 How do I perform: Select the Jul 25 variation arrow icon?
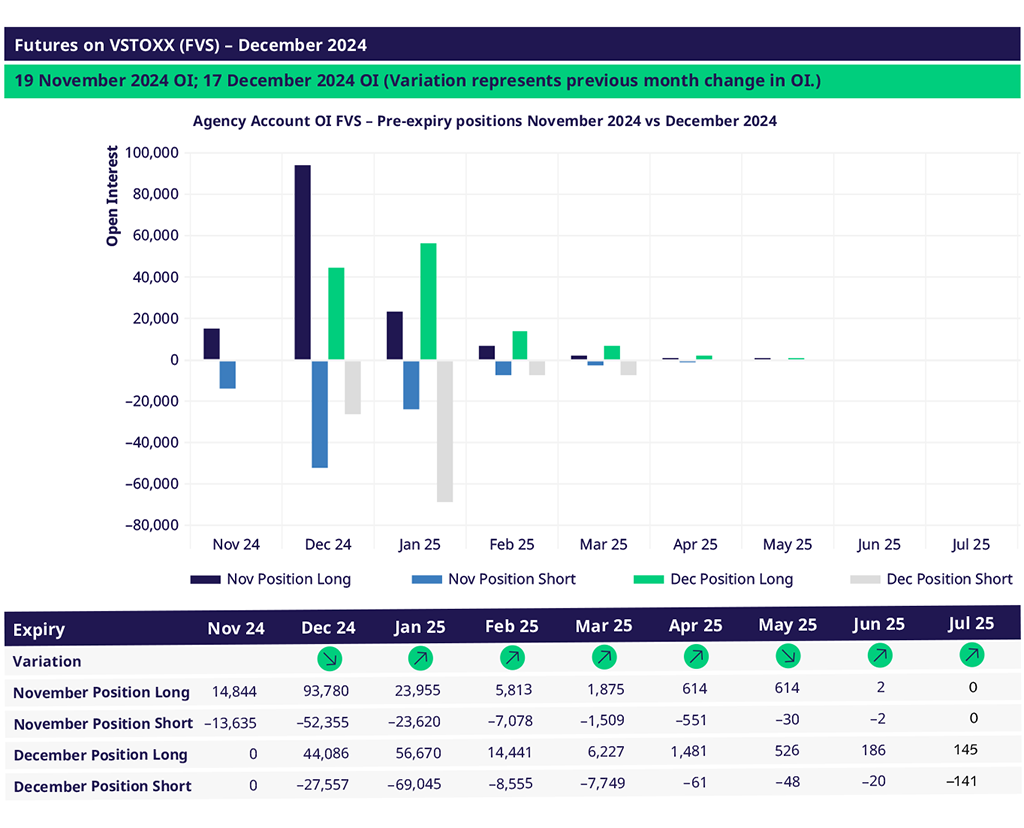pyautogui.click(x=970, y=657)
